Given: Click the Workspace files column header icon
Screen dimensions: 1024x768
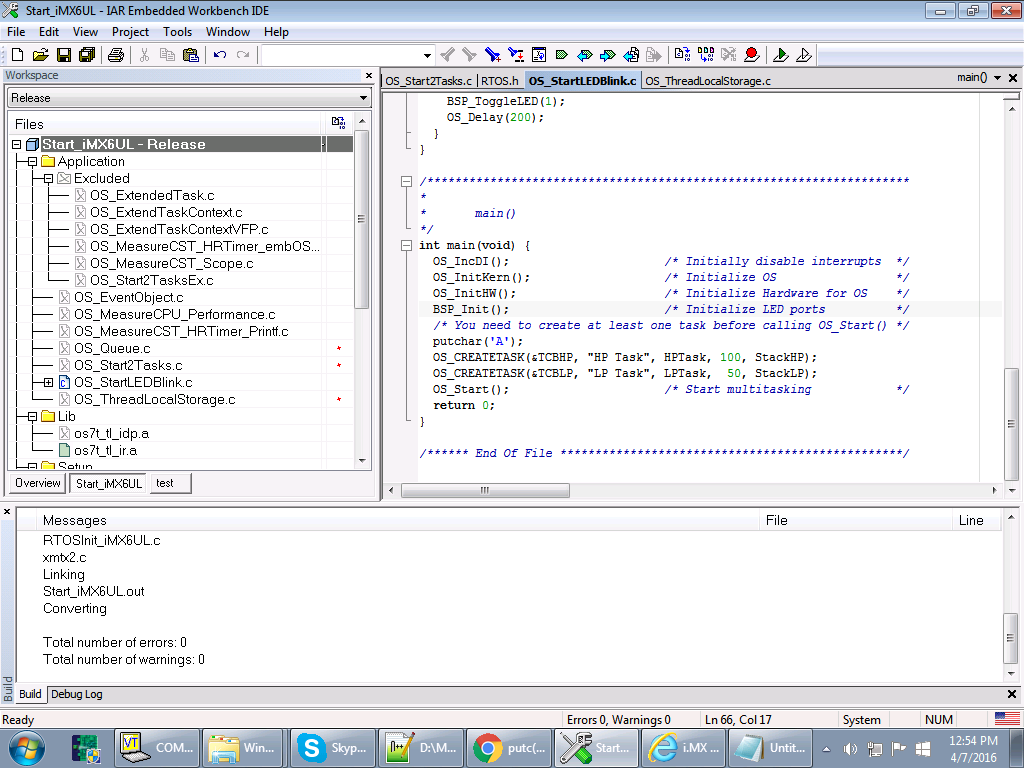Looking at the screenshot, I should point(338,123).
